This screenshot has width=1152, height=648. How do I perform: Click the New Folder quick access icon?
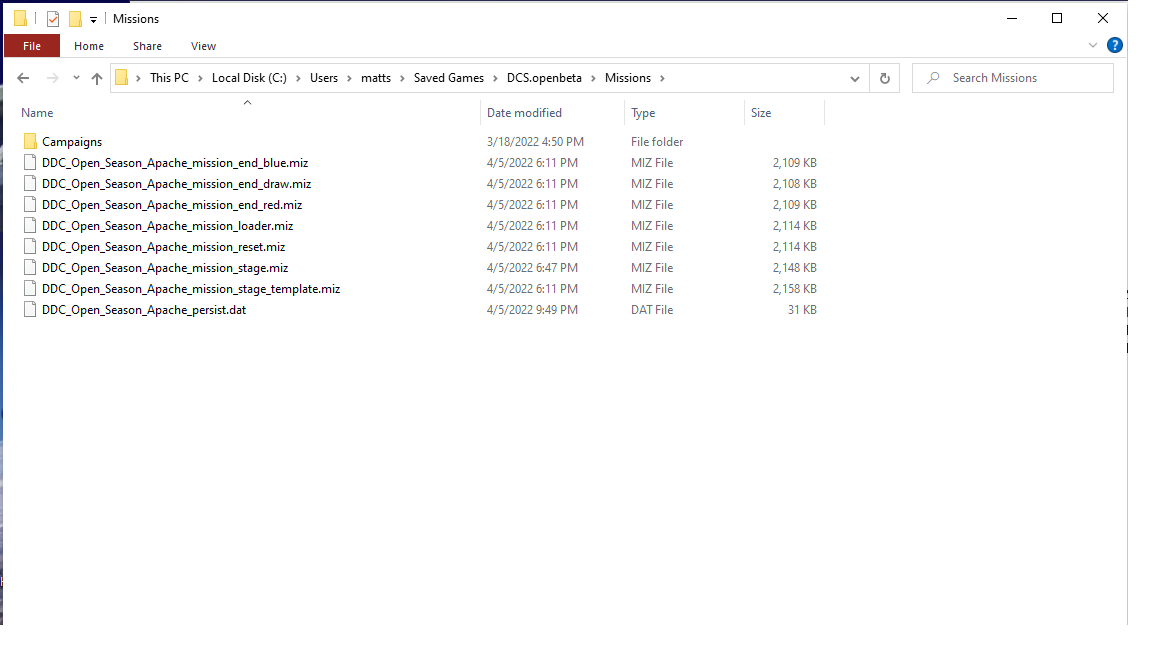(75, 19)
